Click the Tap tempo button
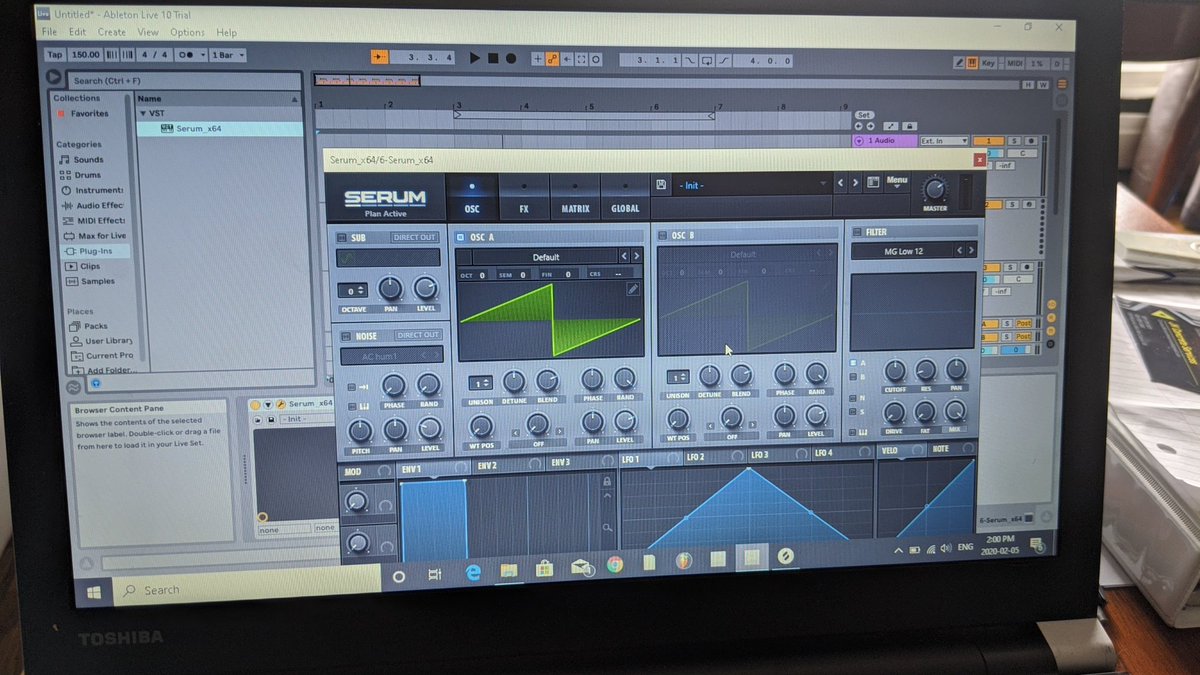1200x675 pixels. coord(54,55)
